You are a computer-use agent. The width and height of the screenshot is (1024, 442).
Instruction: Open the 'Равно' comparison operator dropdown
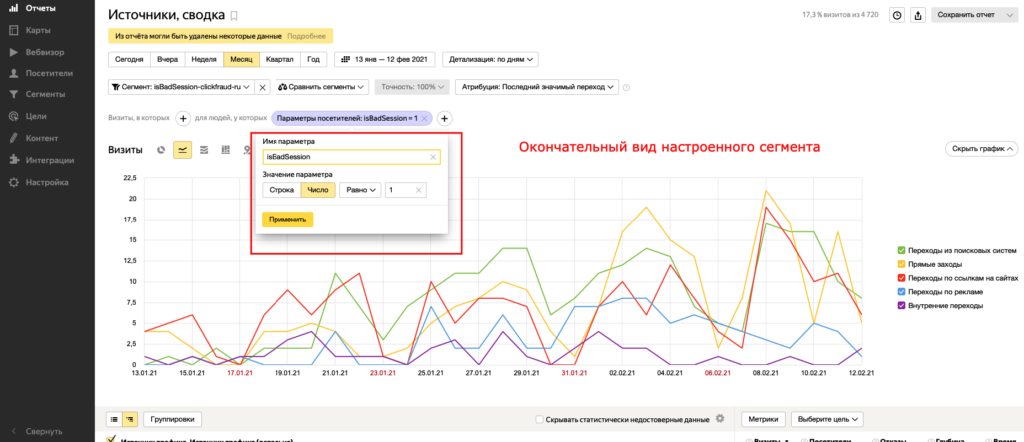(359, 190)
